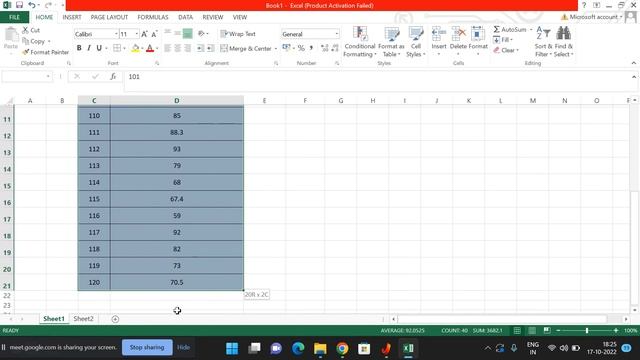The height and width of the screenshot is (360, 640).
Task: Open the FILE tab
Action: pos(14,17)
